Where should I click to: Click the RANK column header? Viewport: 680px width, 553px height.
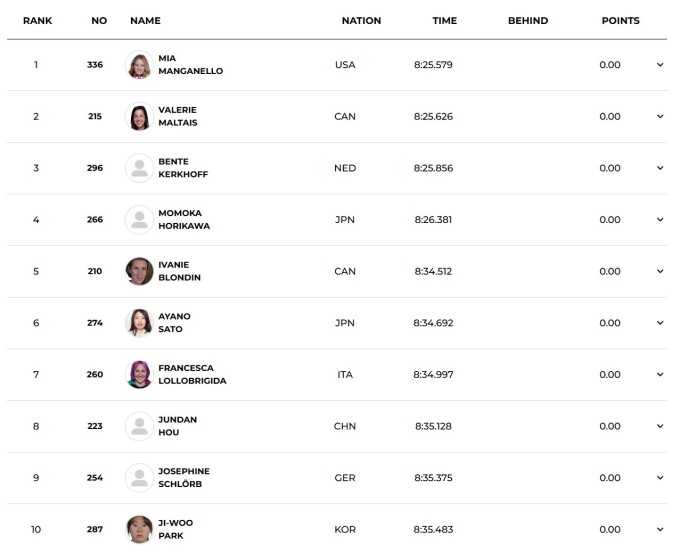[37, 21]
